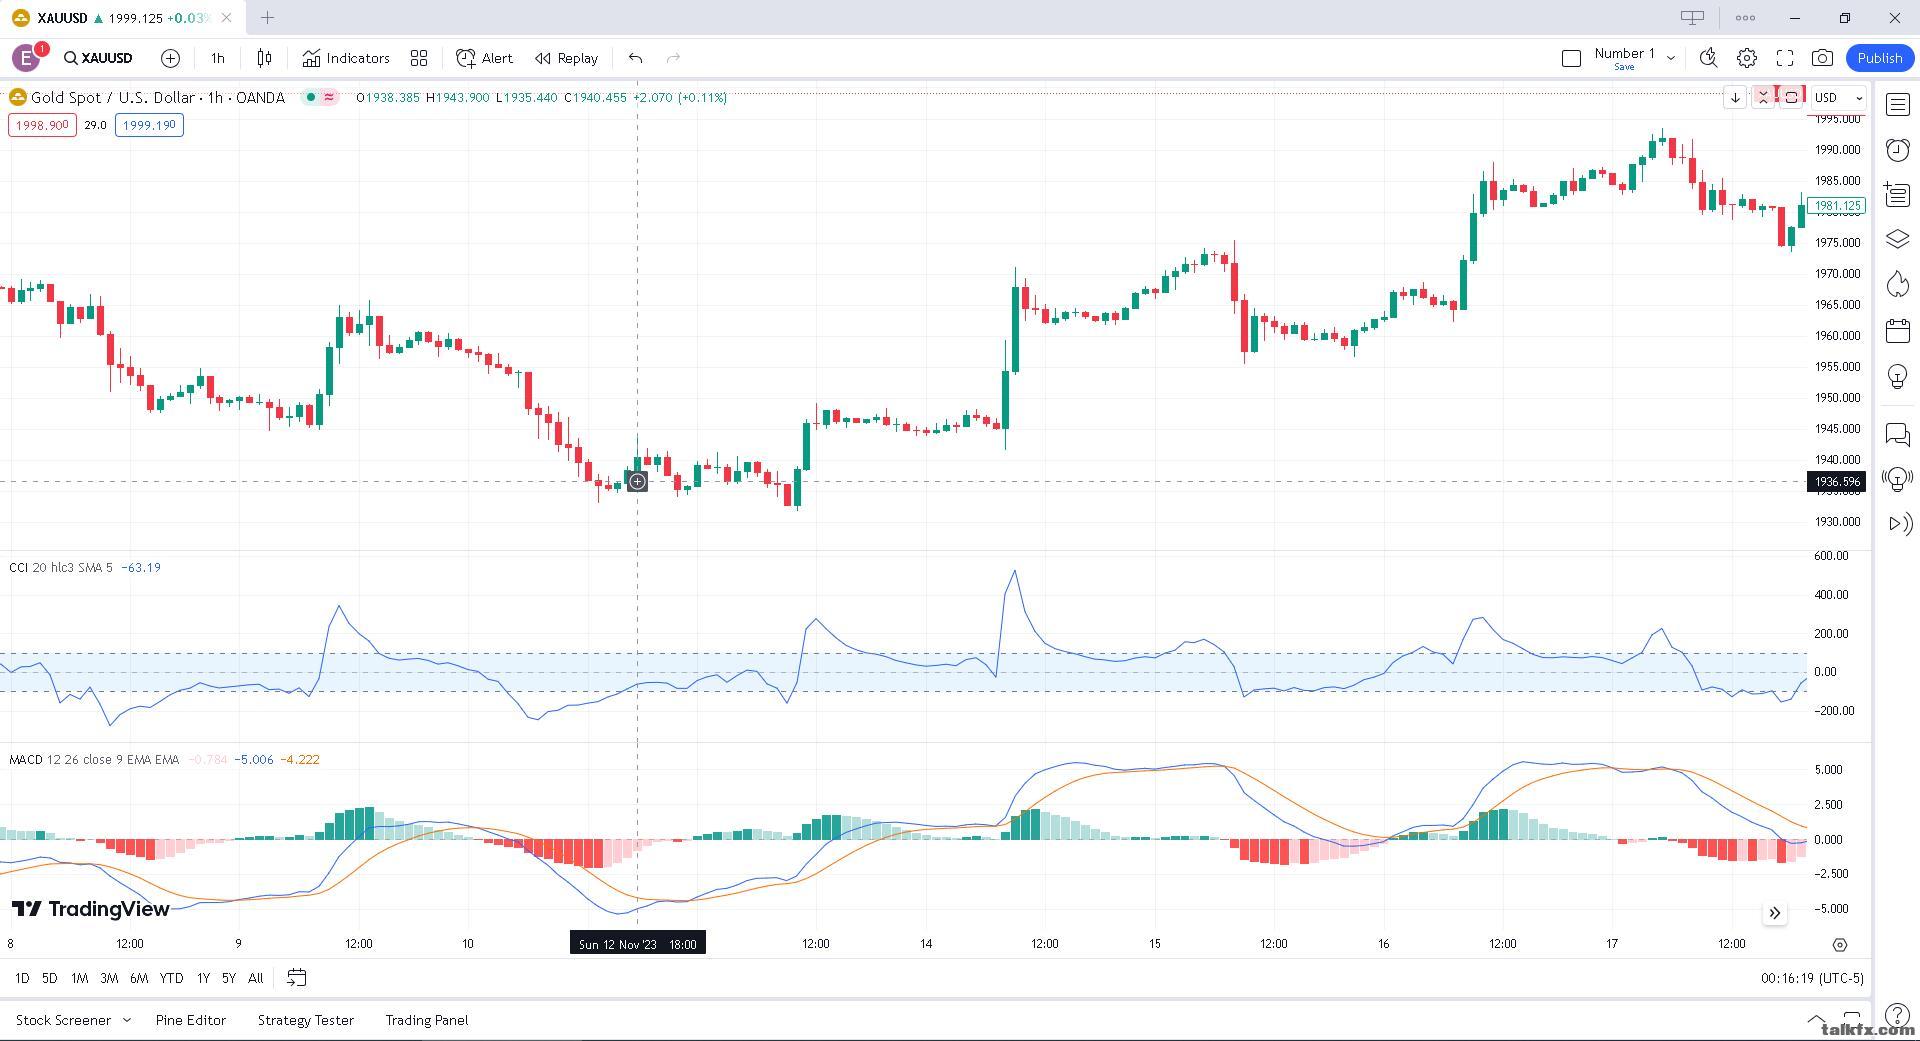Click the Save link under Number 1

1624,67
